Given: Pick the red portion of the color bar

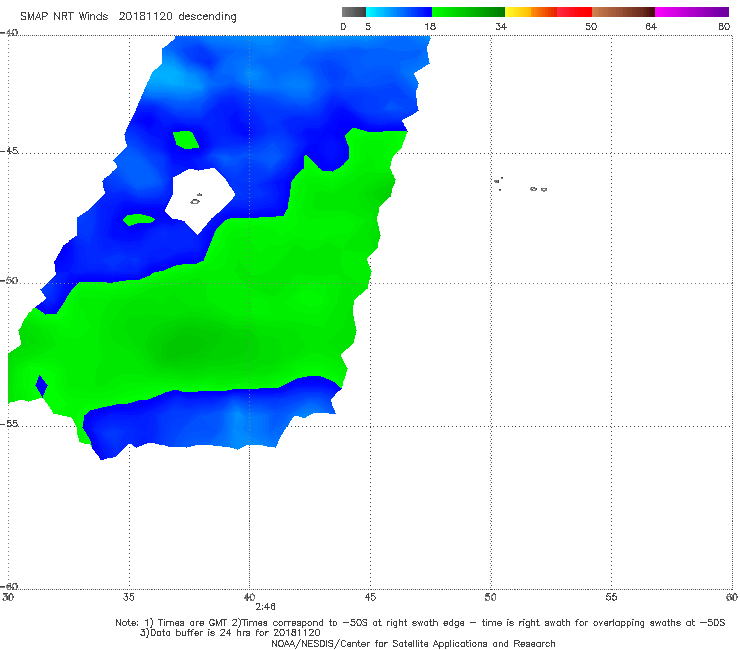Looking at the screenshot, I should (x=574, y=12).
